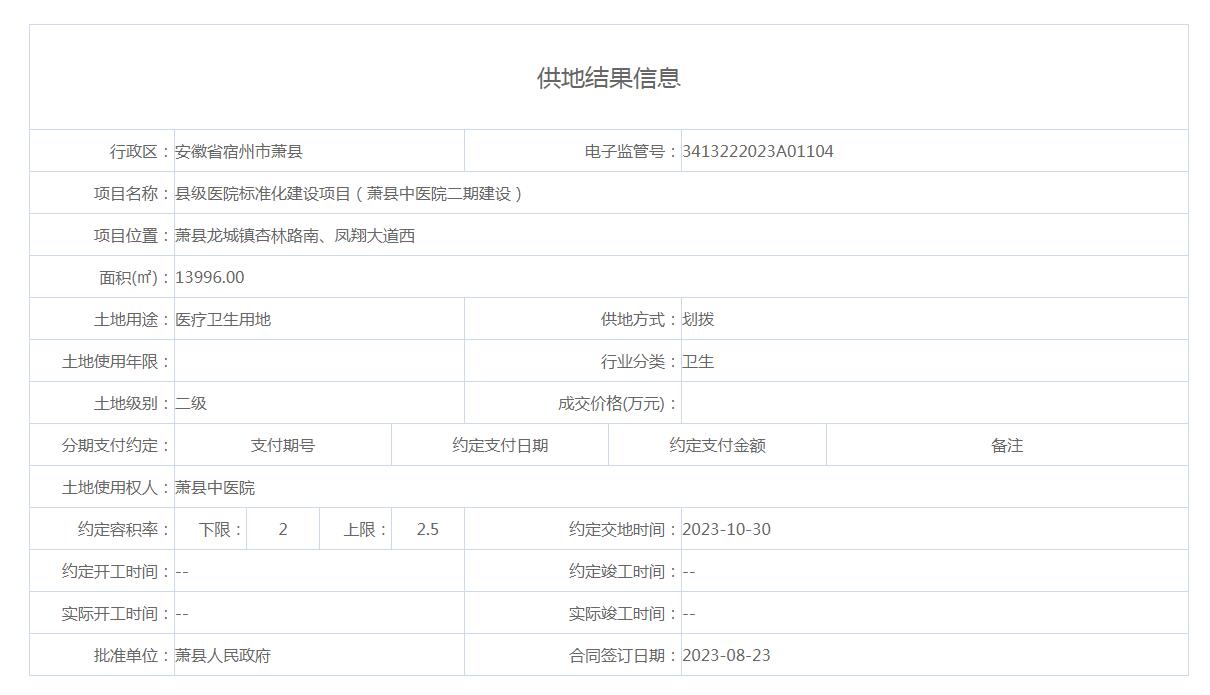Click the approving authority 萧县人民政府
The image size is (1210, 695).
(x=223, y=656)
